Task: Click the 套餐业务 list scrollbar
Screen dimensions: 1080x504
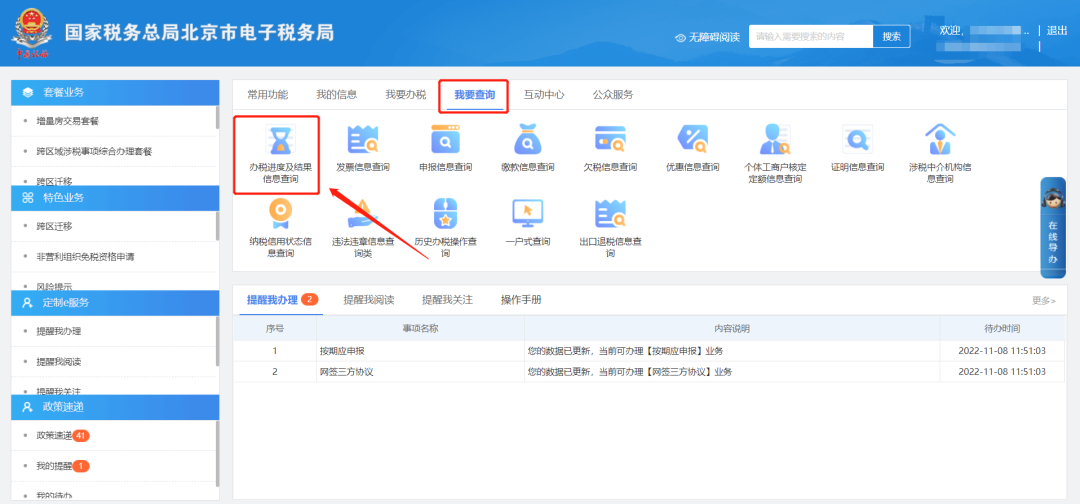Action: pos(218,118)
